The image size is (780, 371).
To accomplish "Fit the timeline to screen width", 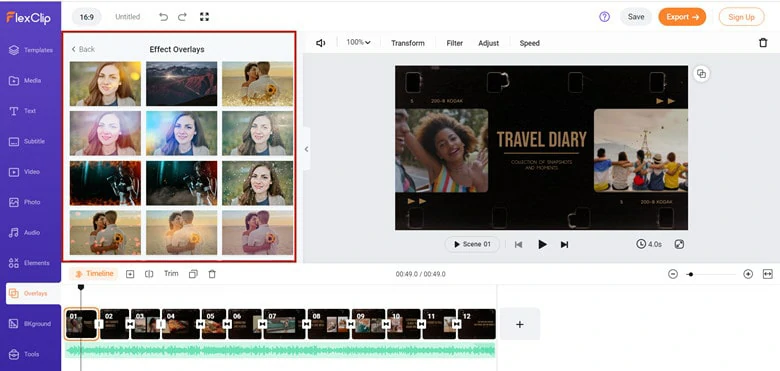I will click(x=768, y=274).
